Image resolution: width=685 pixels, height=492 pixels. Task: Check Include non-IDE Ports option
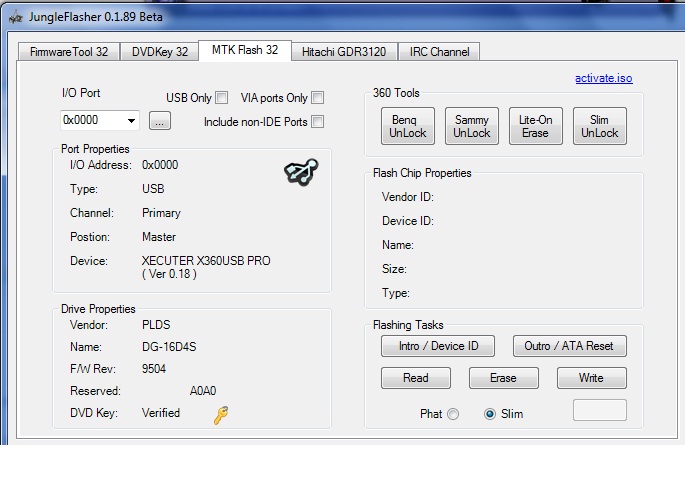pyautogui.click(x=318, y=121)
